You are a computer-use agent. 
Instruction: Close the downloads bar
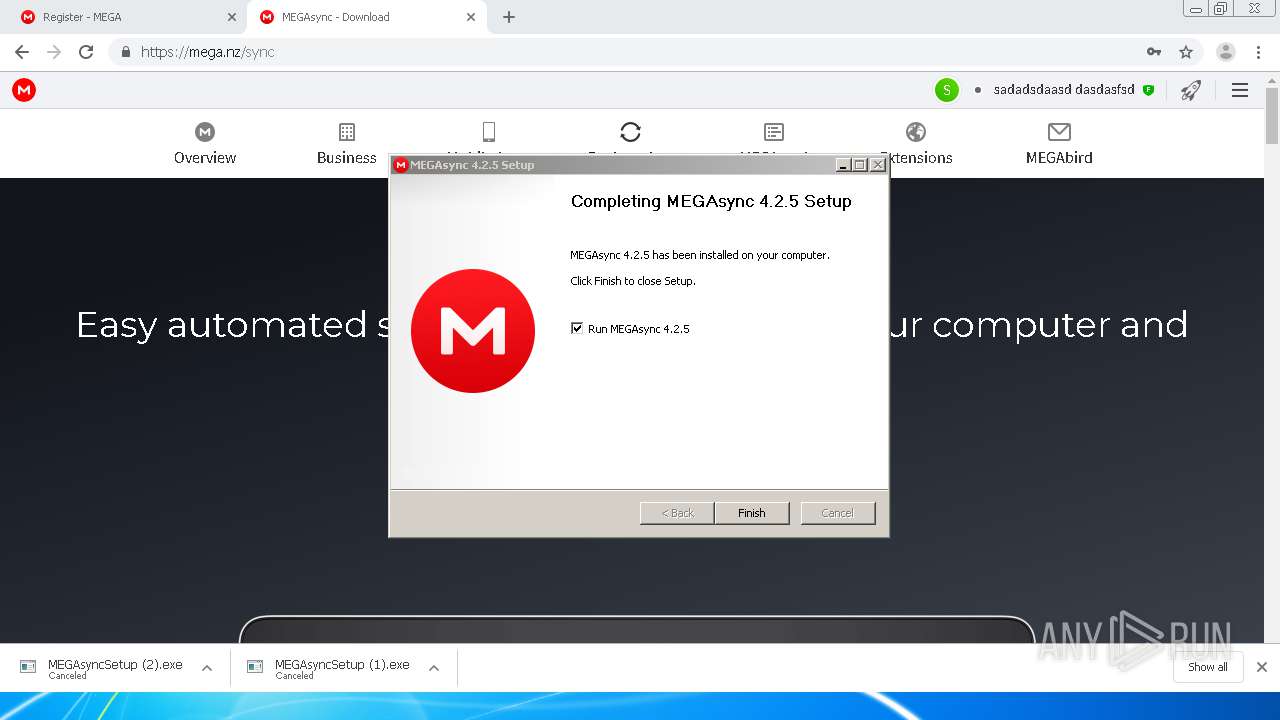point(1262,667)
